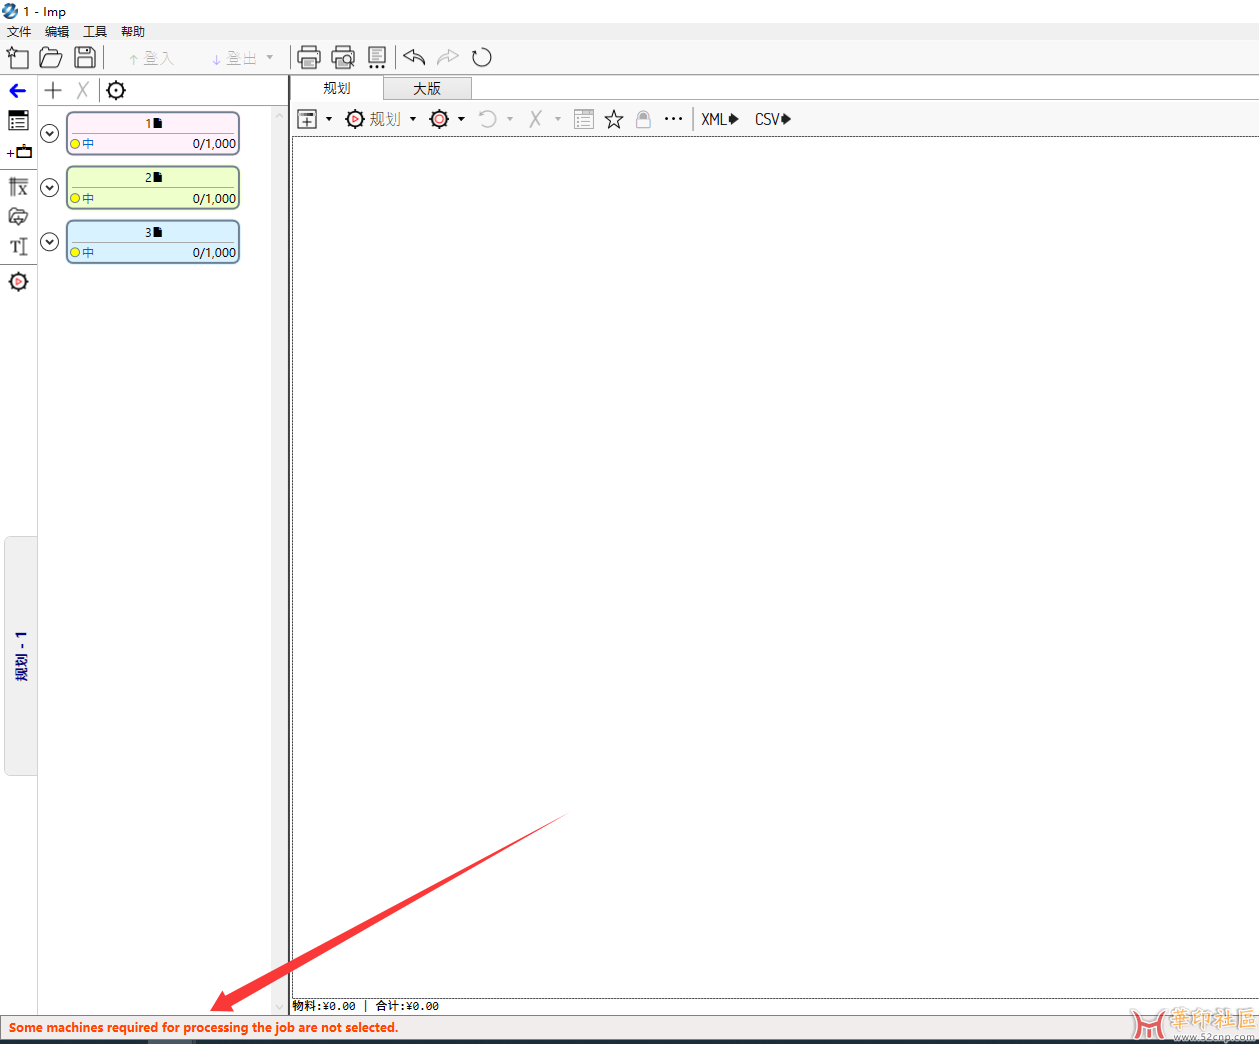Click the more options ellipsis in planning toolbar
The height and width of the screenshot is (1044, 1259).
pos(674,120)
